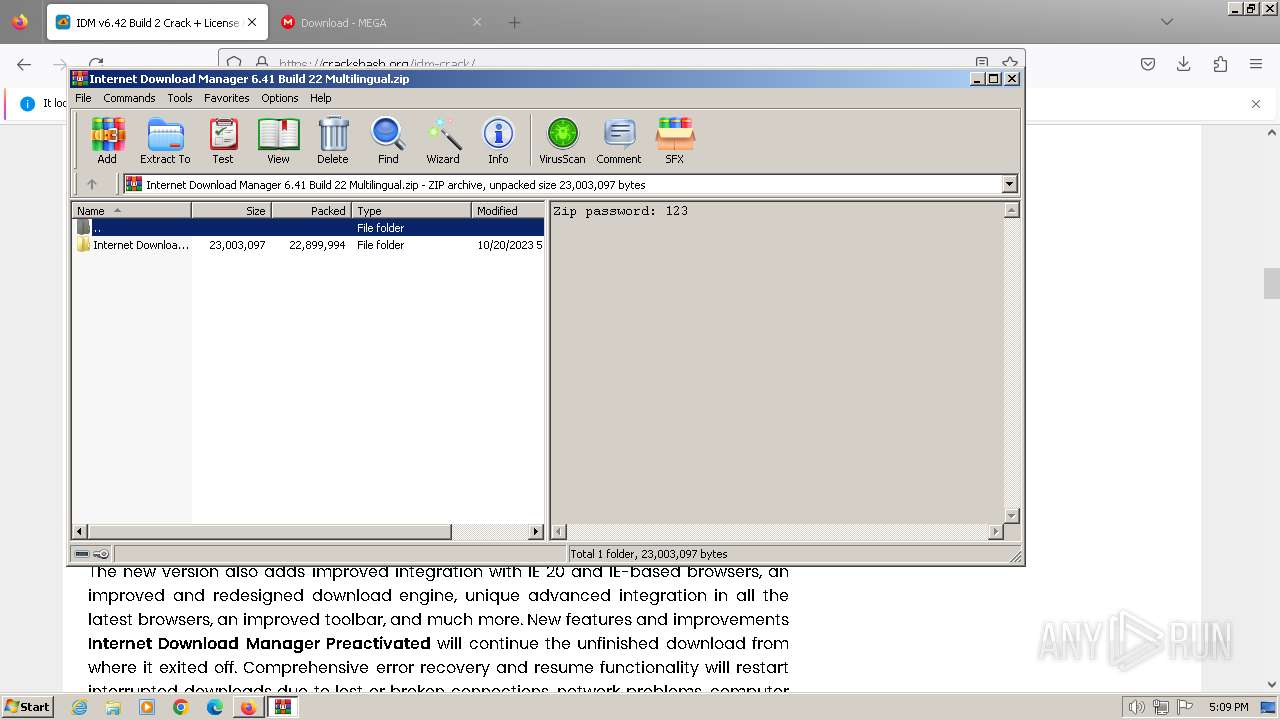Go up one level with the arrow button
The image size is (1280, 720).
(x=92, y=184)
